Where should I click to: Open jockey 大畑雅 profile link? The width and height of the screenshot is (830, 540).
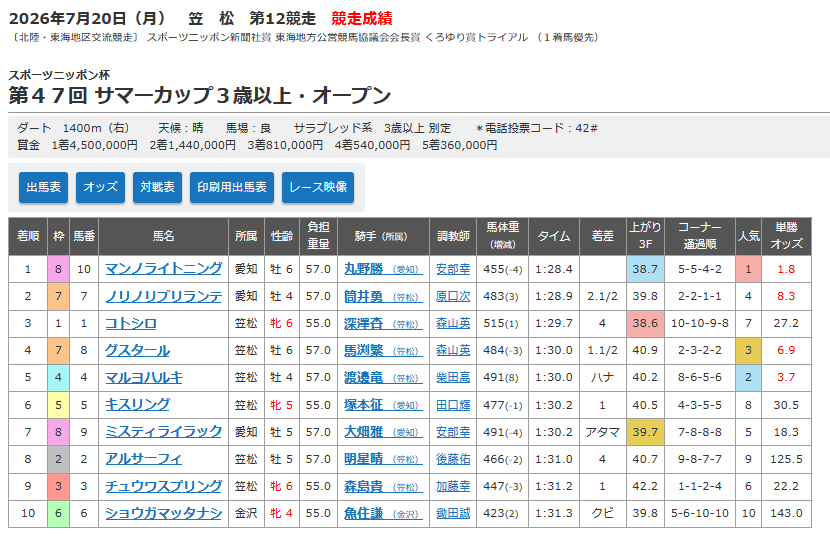[x=383, y=432]
